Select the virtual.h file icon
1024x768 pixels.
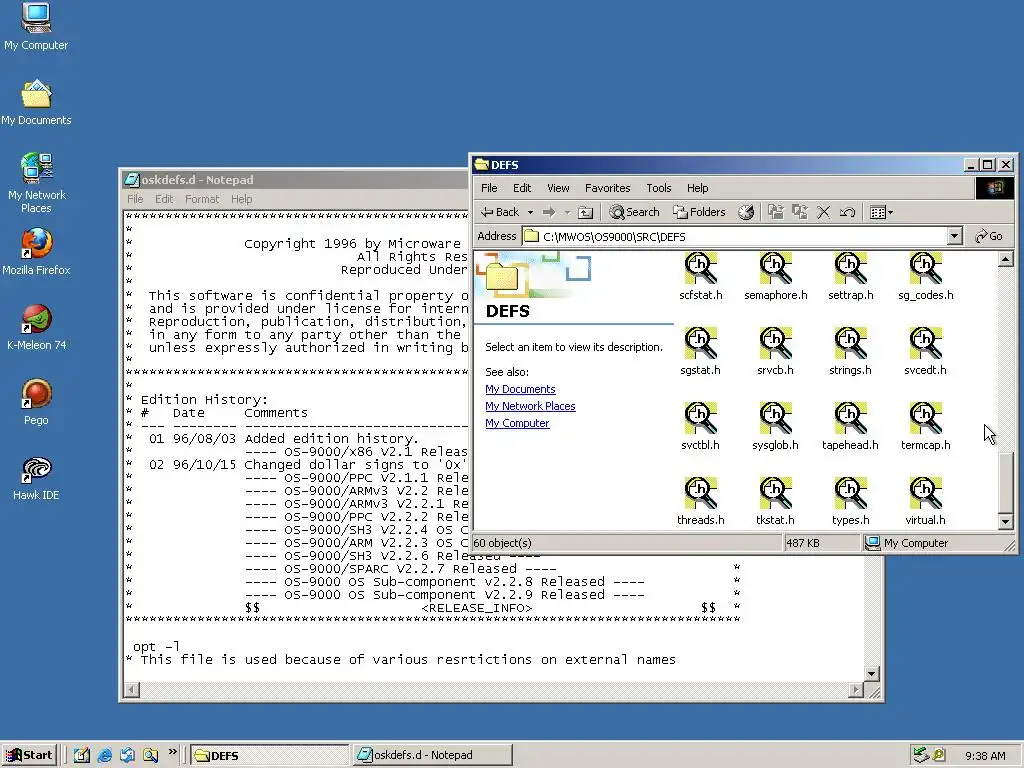pyautogui.click(x=925, y=494)
